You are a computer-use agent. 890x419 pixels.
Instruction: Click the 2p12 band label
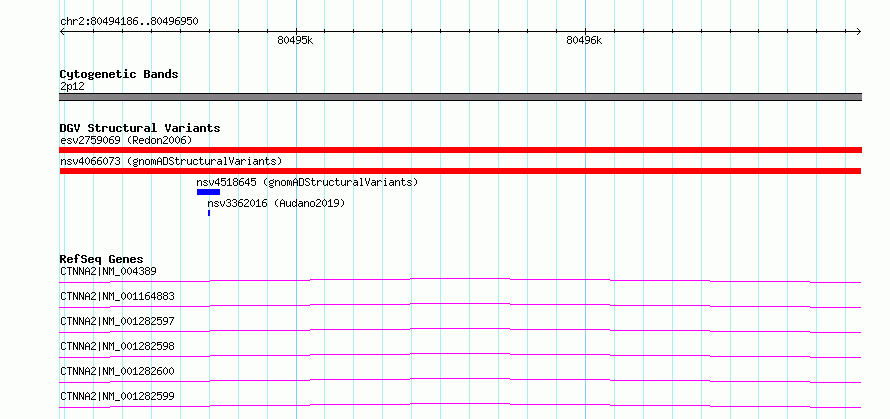point(72,87)
